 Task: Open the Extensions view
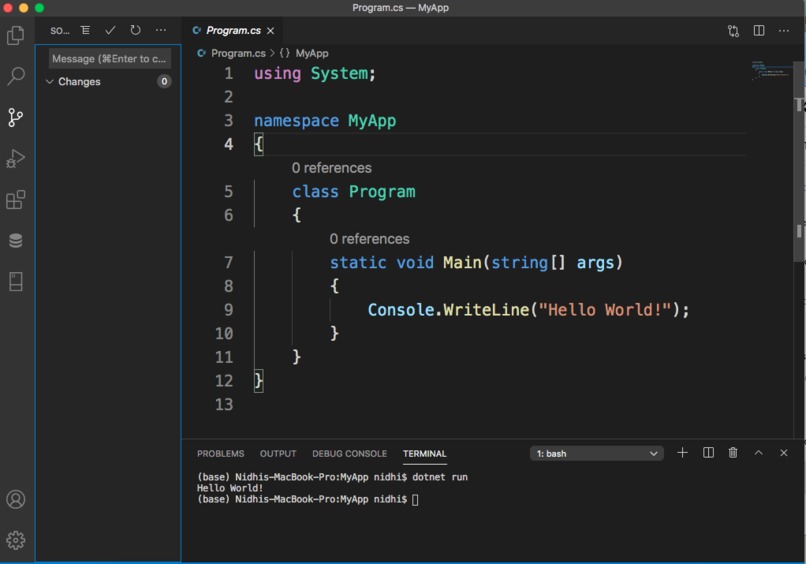(x=15, y=199)
